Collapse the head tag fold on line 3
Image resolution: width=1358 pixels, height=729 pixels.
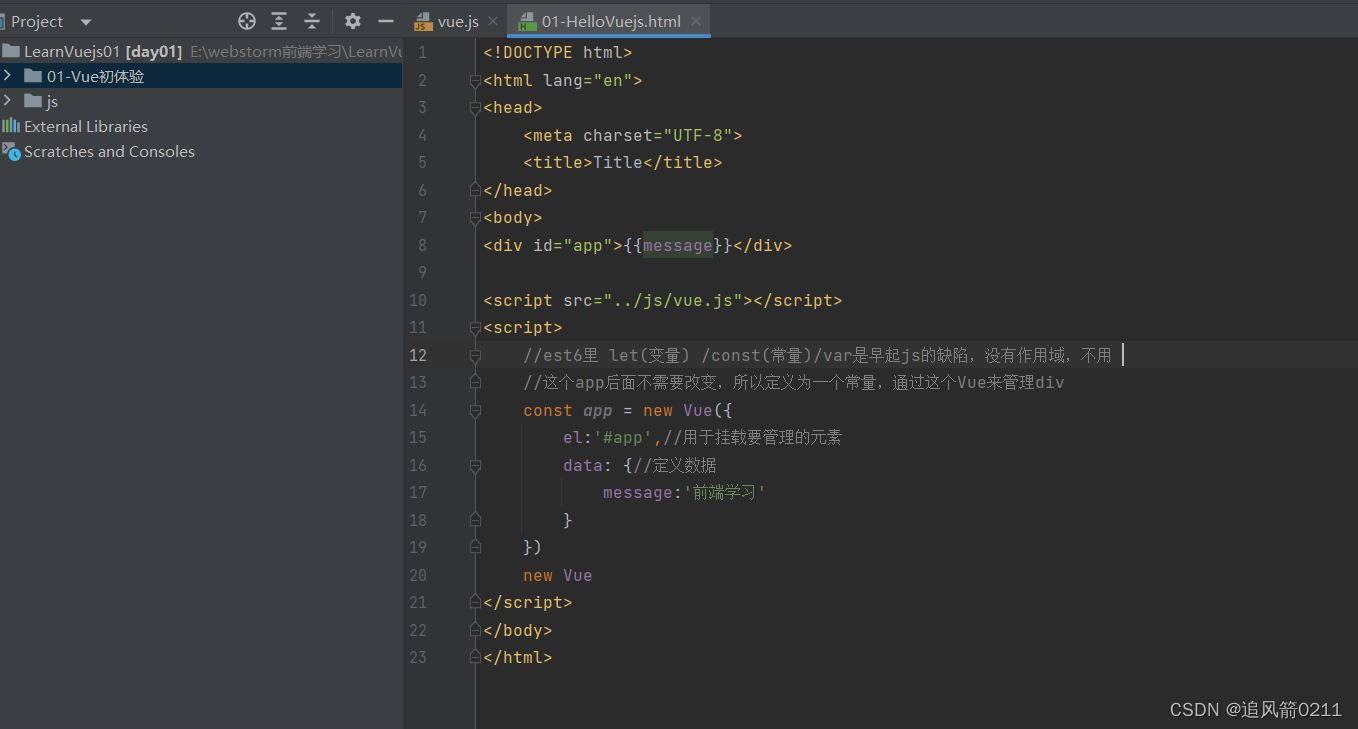point(476,107)
